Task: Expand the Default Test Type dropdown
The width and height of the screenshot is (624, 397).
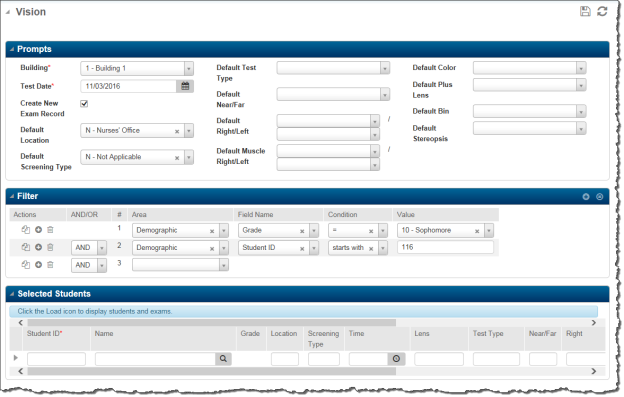Action: click(385, 68)
